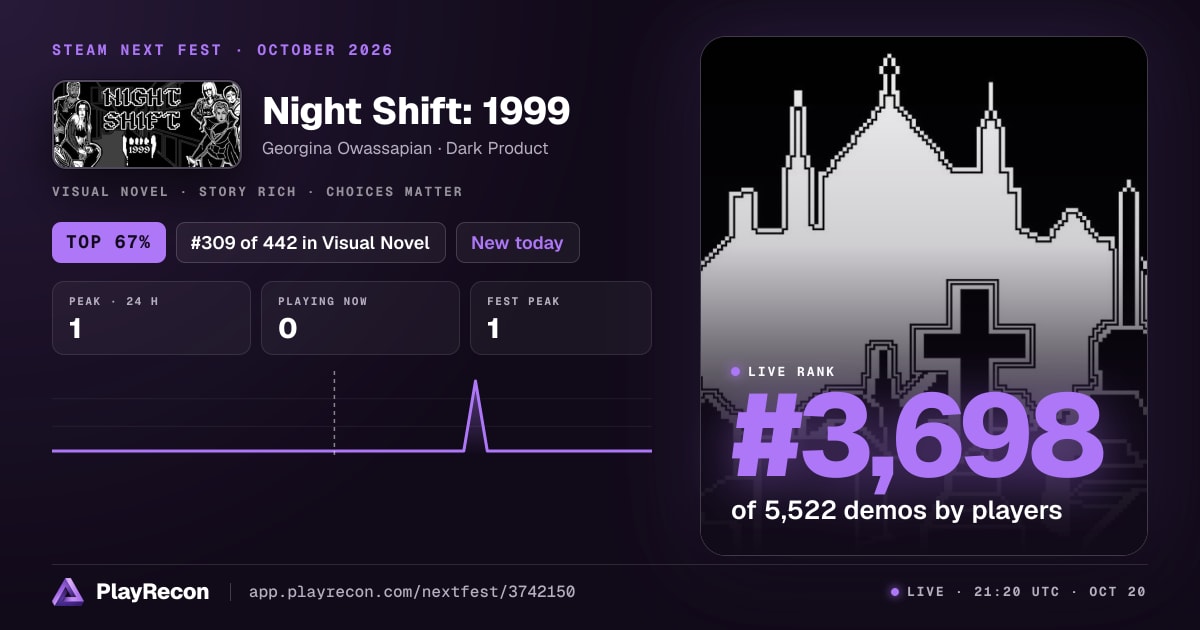Click the LIVE status dot in footer
1200x630 pixels.
895,592
